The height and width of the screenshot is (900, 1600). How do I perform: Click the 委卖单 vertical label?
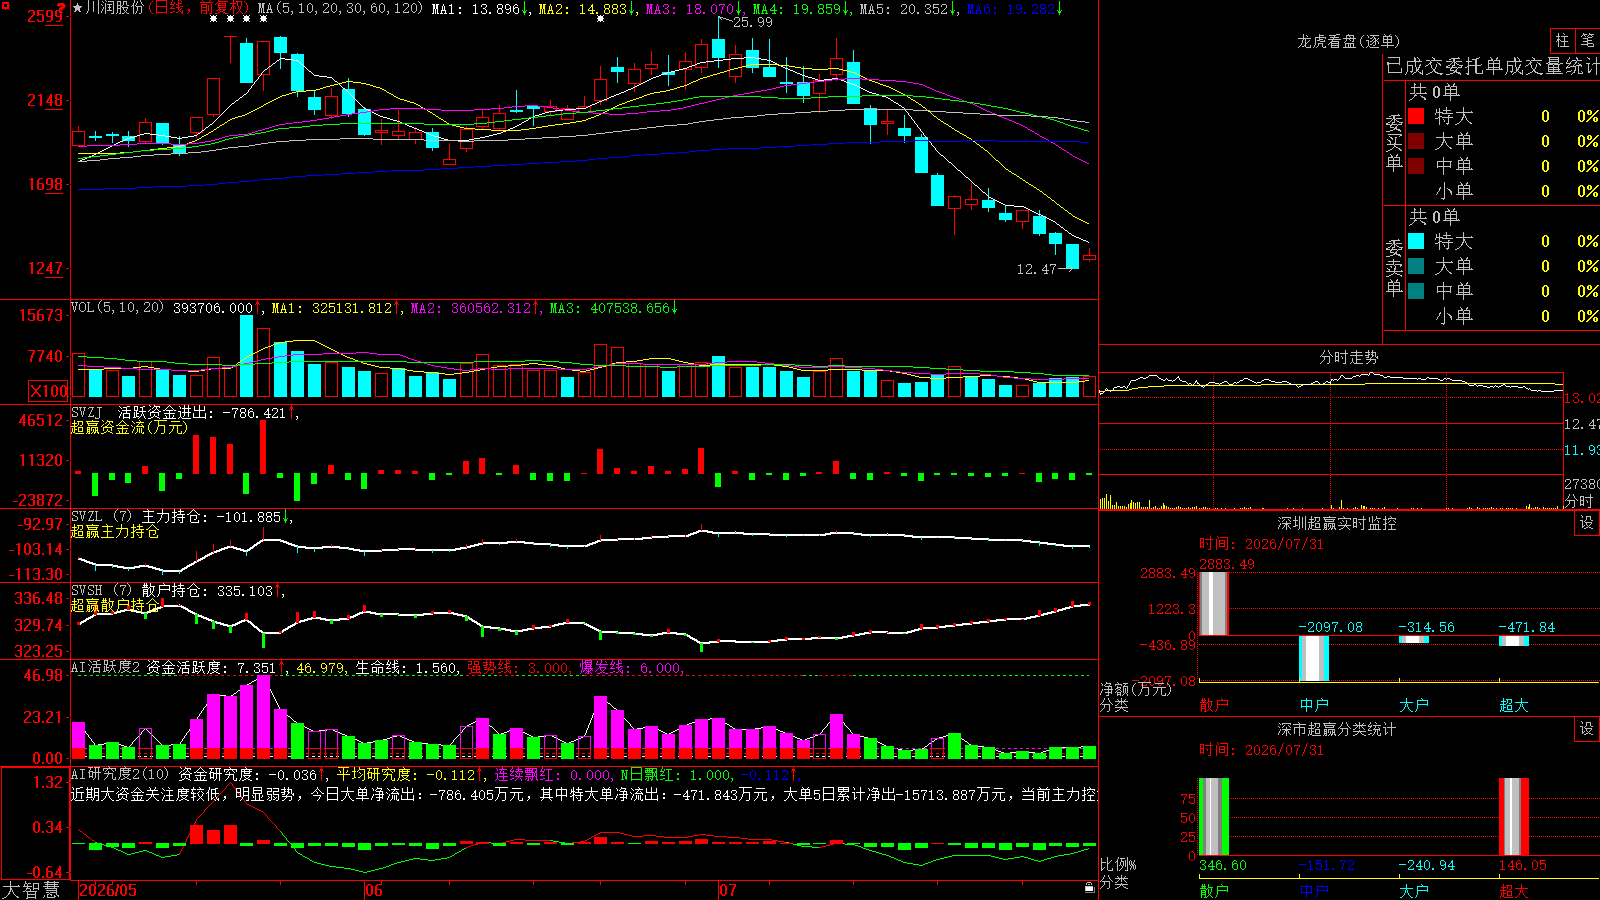1394,267
